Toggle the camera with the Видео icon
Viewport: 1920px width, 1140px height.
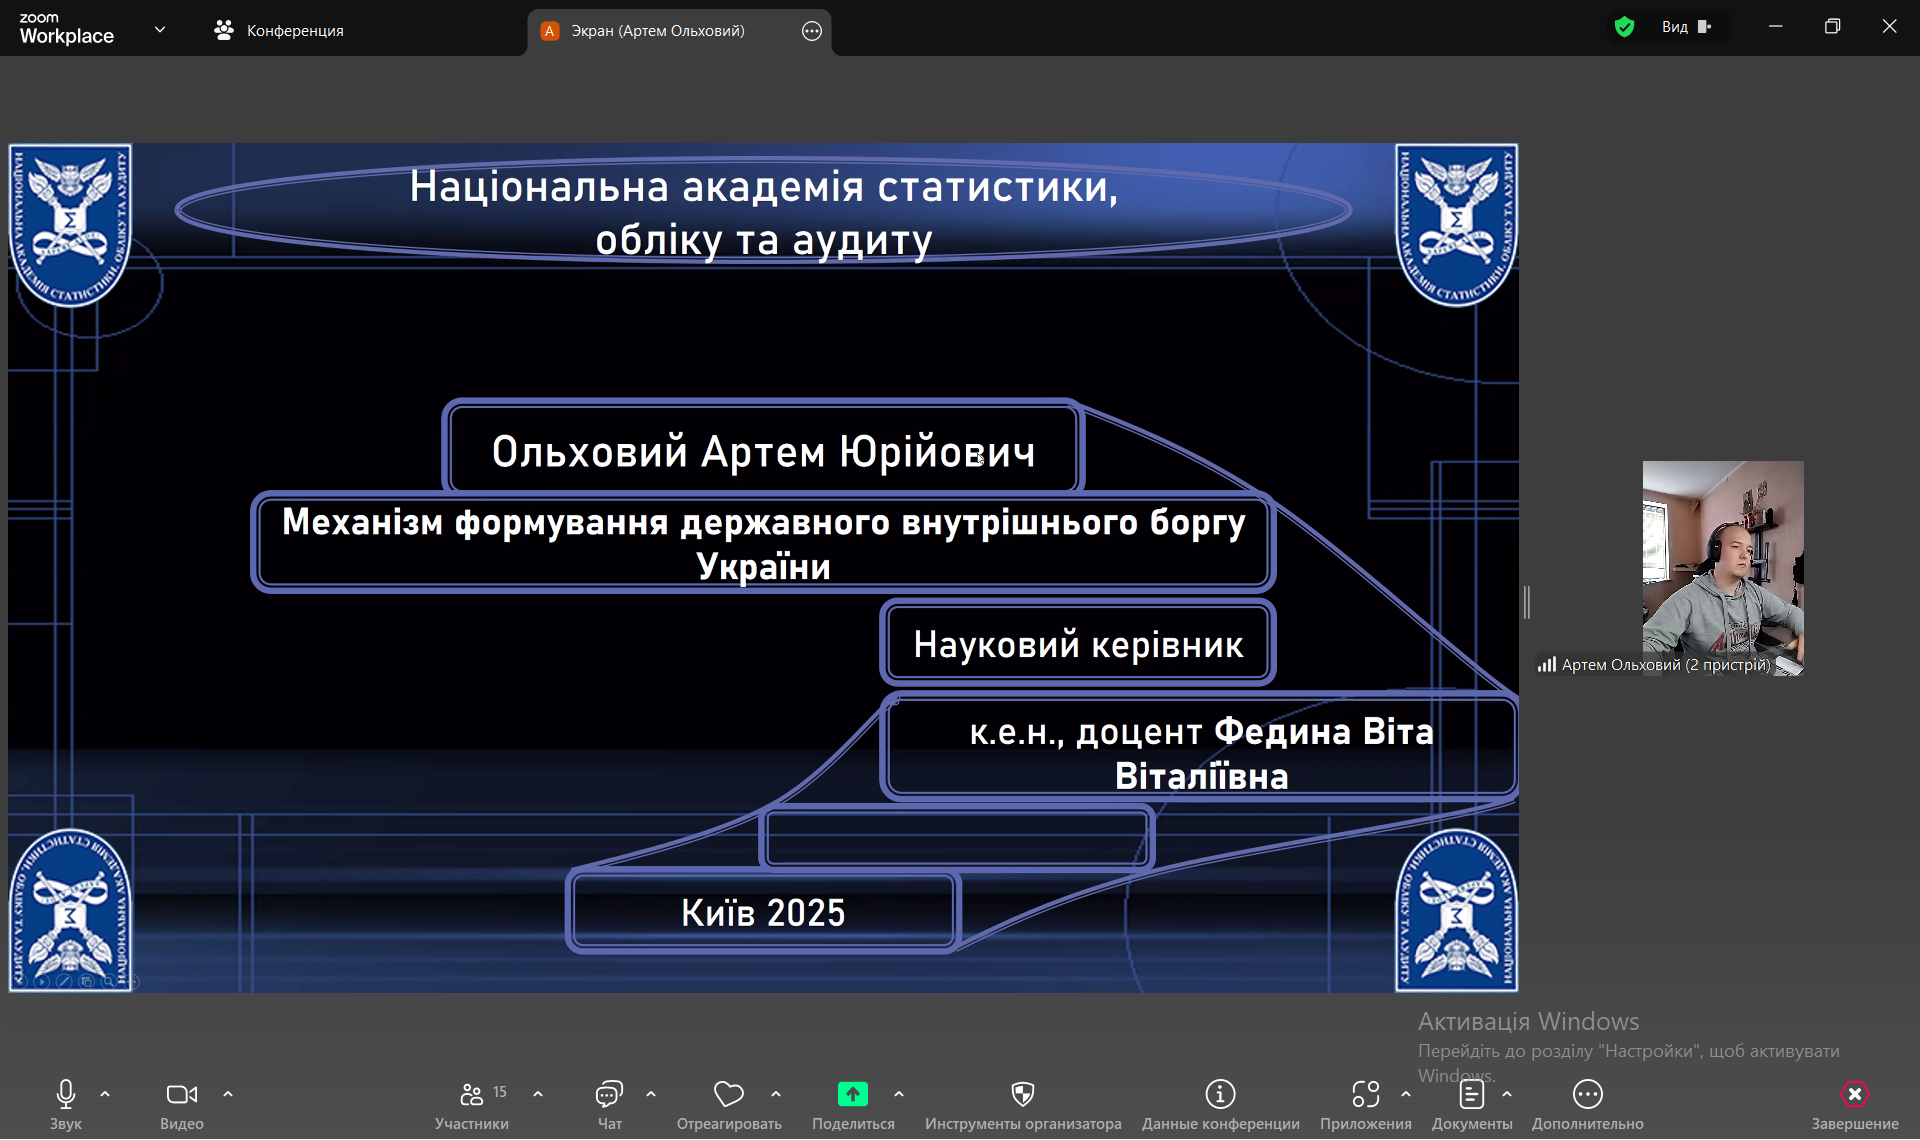click(181, 1095)
